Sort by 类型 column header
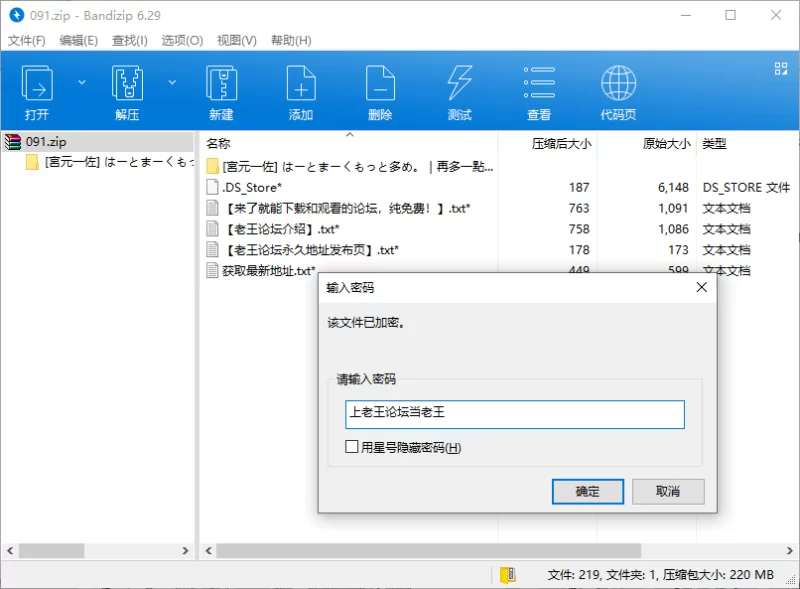 (x=714, y=144)
